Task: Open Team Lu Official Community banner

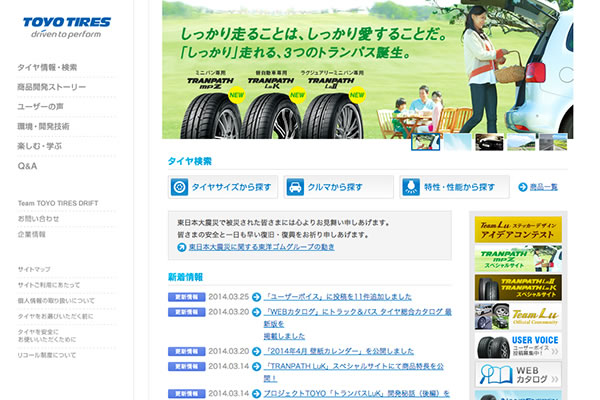Action: coord(518,317)
